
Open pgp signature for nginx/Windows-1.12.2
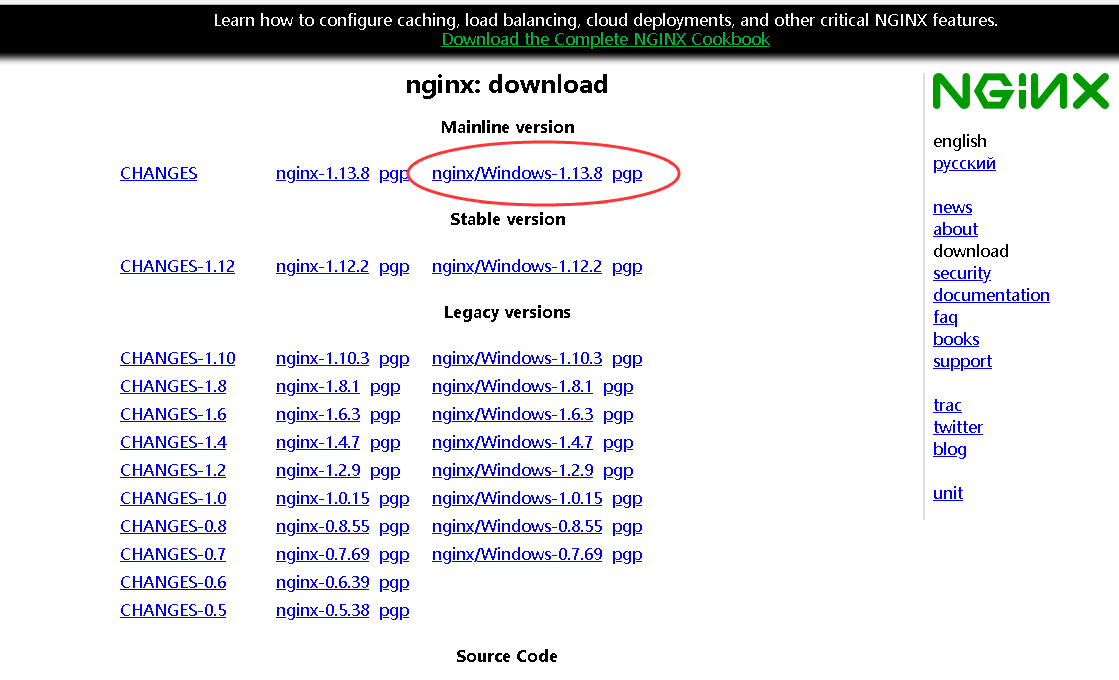tap(627, 267)
